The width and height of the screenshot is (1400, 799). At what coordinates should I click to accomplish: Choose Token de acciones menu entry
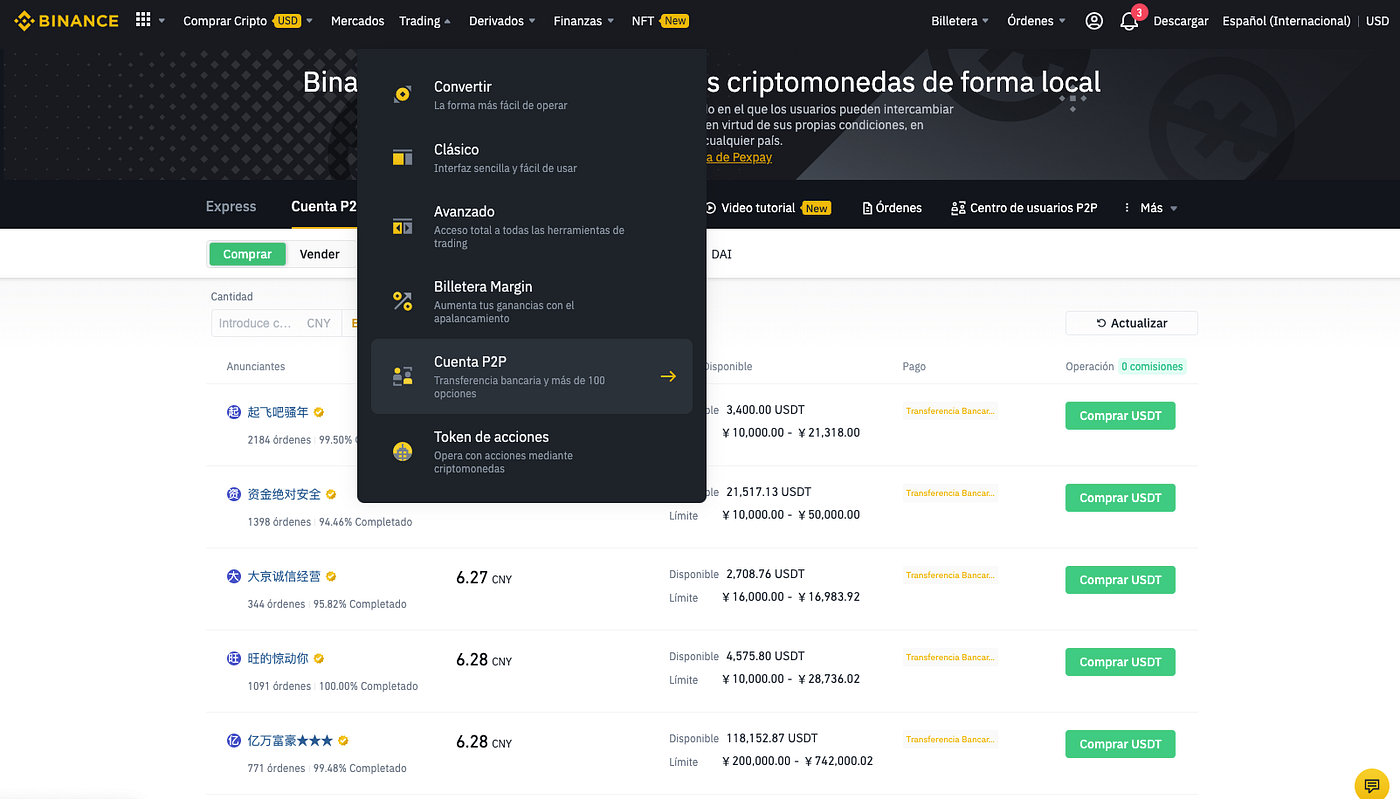[531, 452]
